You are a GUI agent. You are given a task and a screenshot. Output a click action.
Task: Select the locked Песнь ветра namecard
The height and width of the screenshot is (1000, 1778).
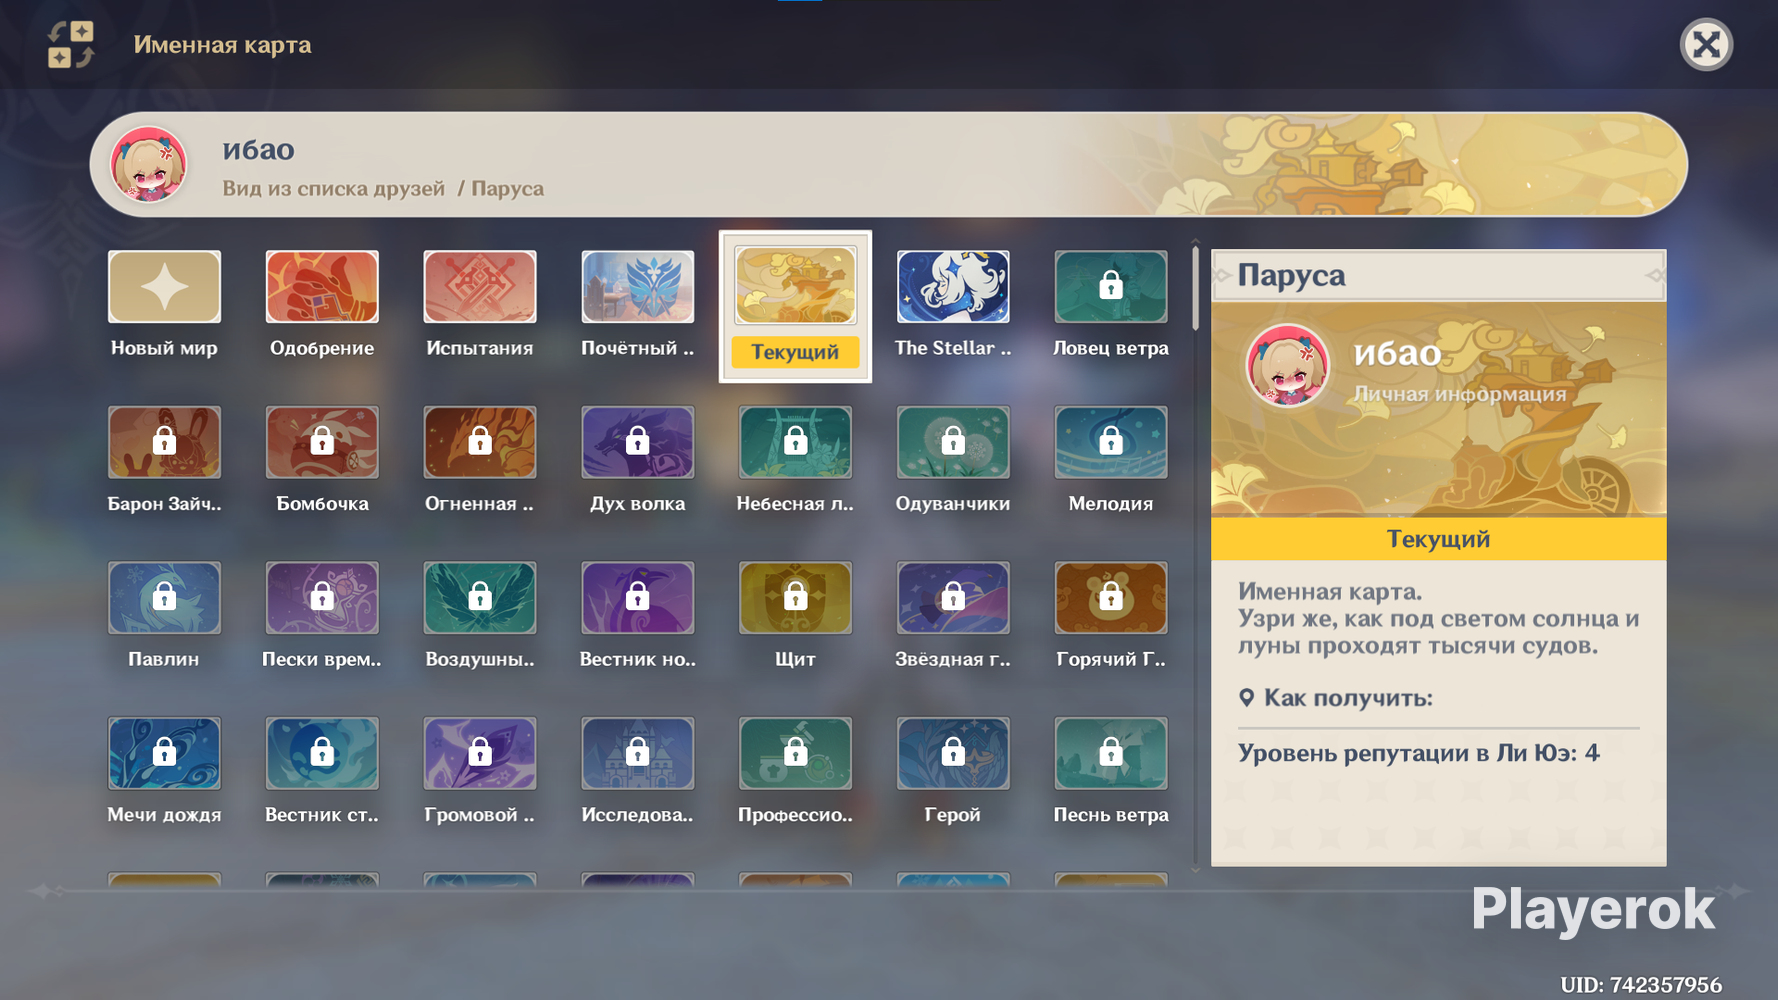point(1111,753)
